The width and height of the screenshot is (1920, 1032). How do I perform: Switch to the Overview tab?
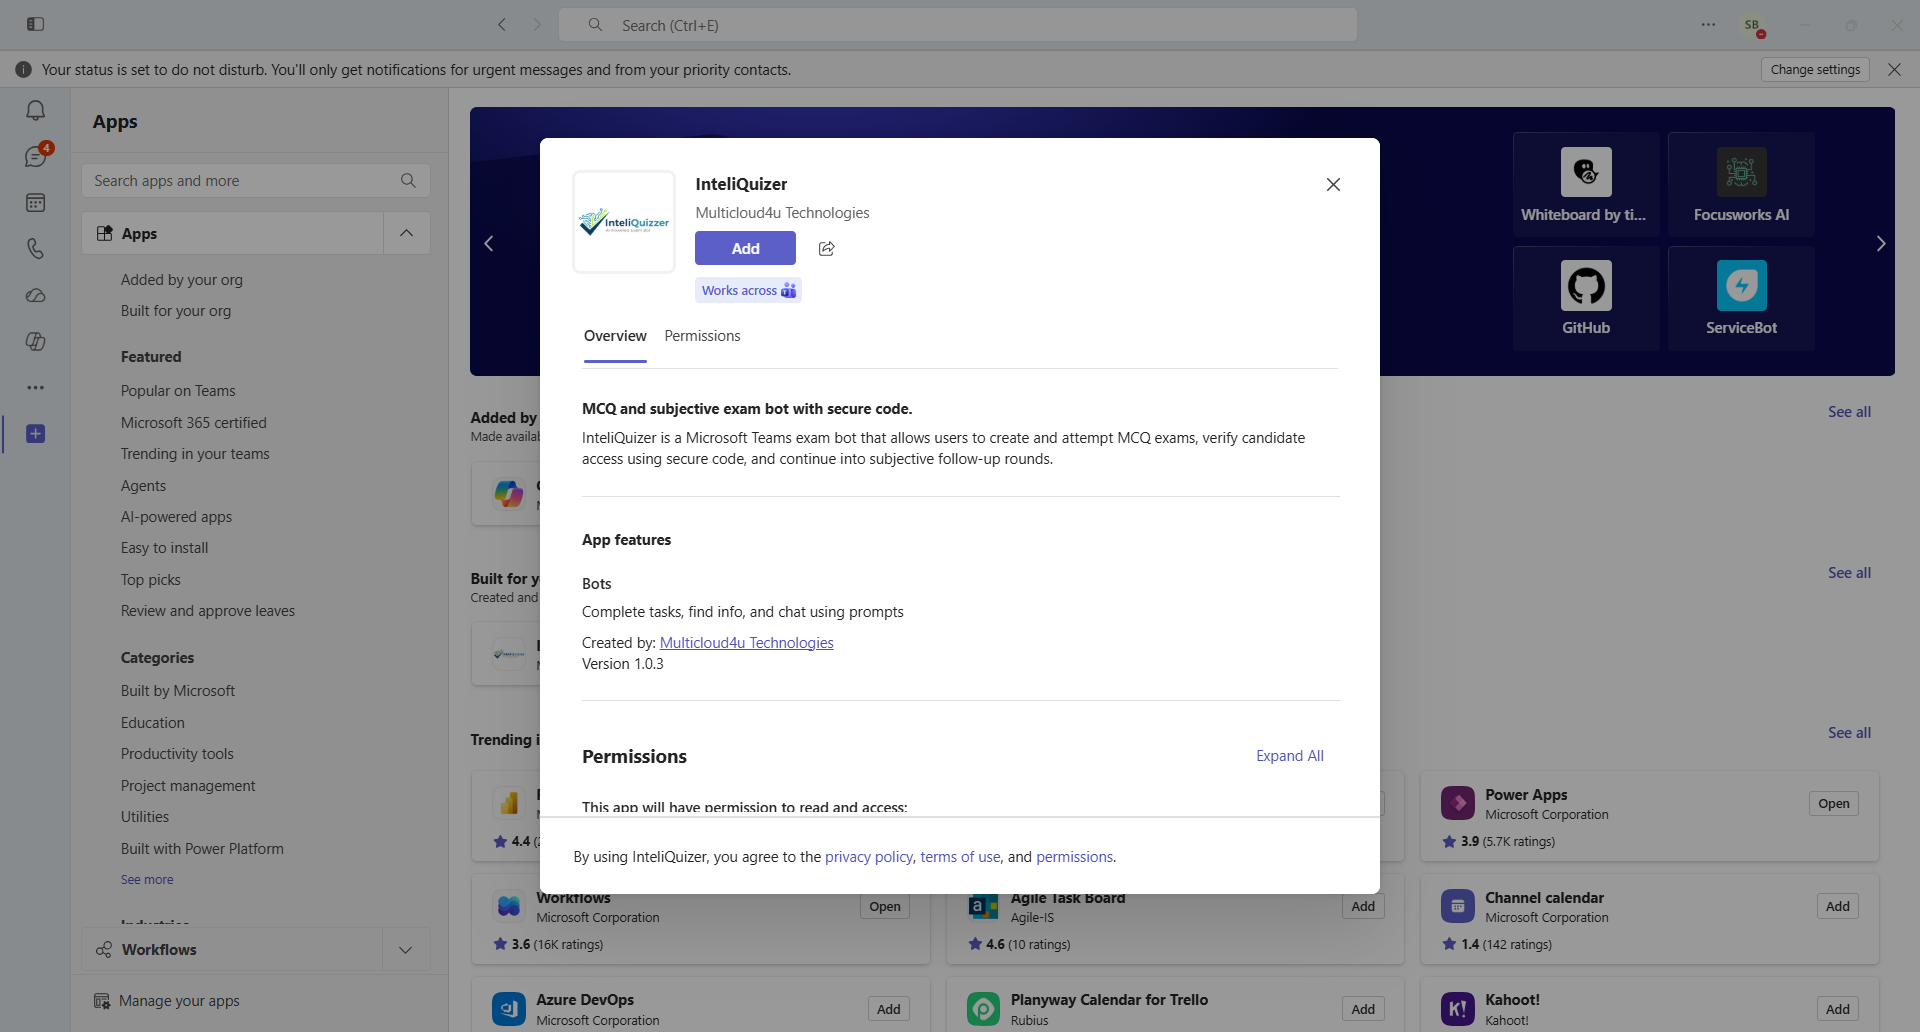click(615, 336)
